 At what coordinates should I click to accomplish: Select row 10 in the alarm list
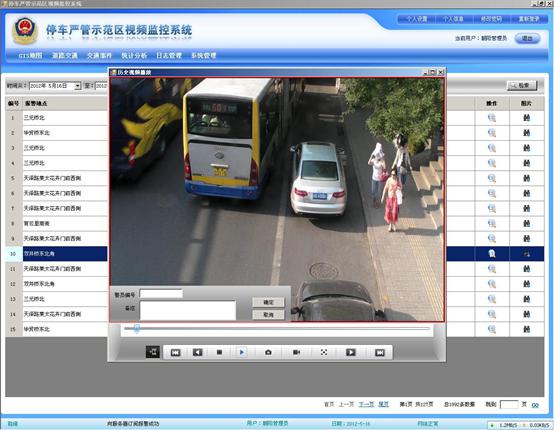[274, 254]
